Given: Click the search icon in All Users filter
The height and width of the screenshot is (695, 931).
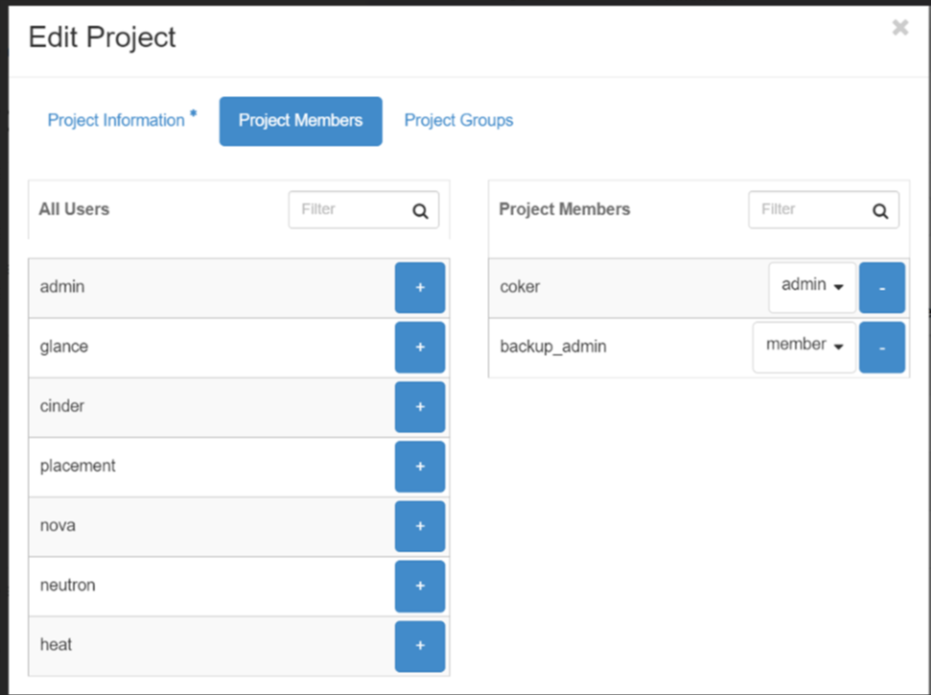Looking at the screenshot, I should (x=420, y=209).
